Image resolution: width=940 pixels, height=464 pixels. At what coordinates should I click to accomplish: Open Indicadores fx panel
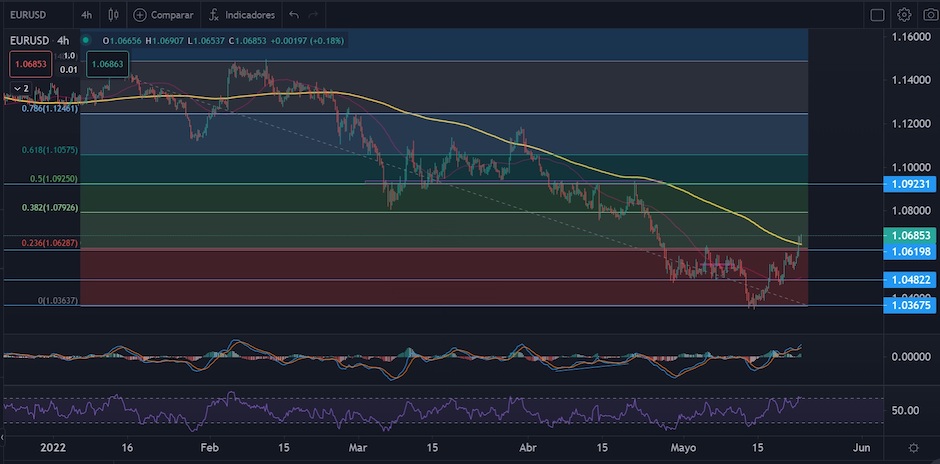tap(214, 15)
